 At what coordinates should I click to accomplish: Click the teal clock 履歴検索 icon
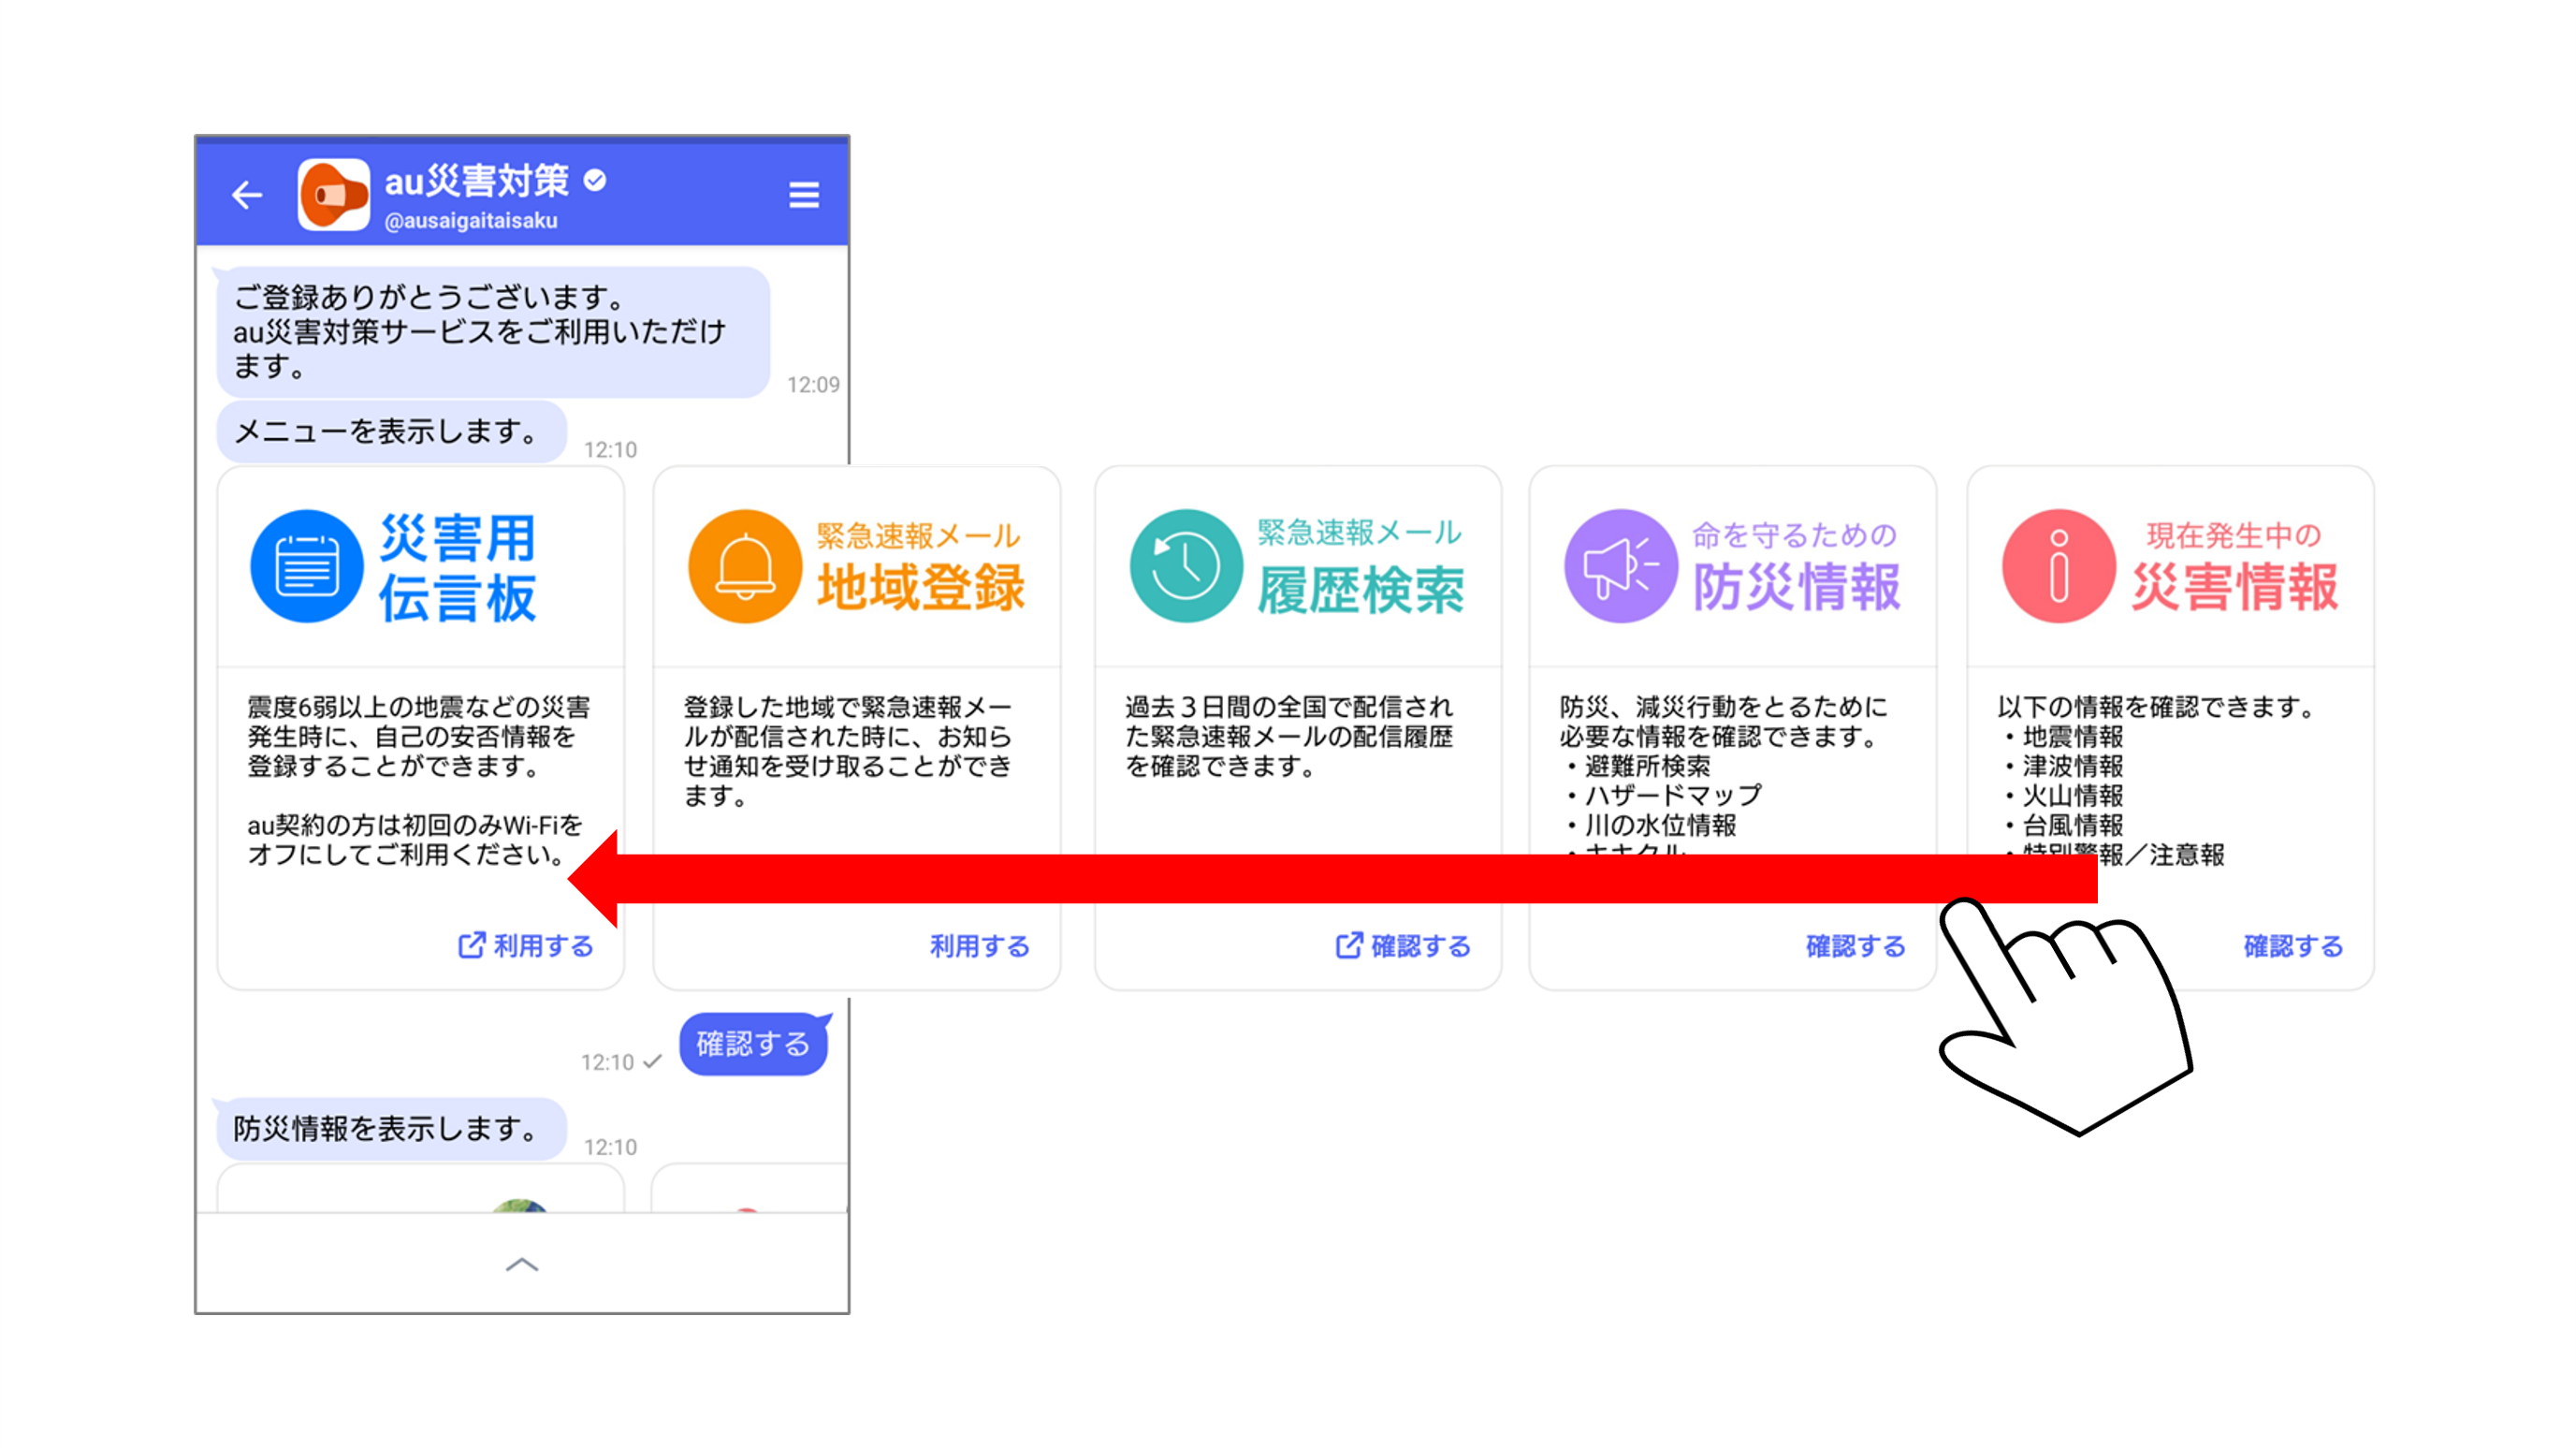1186,566
